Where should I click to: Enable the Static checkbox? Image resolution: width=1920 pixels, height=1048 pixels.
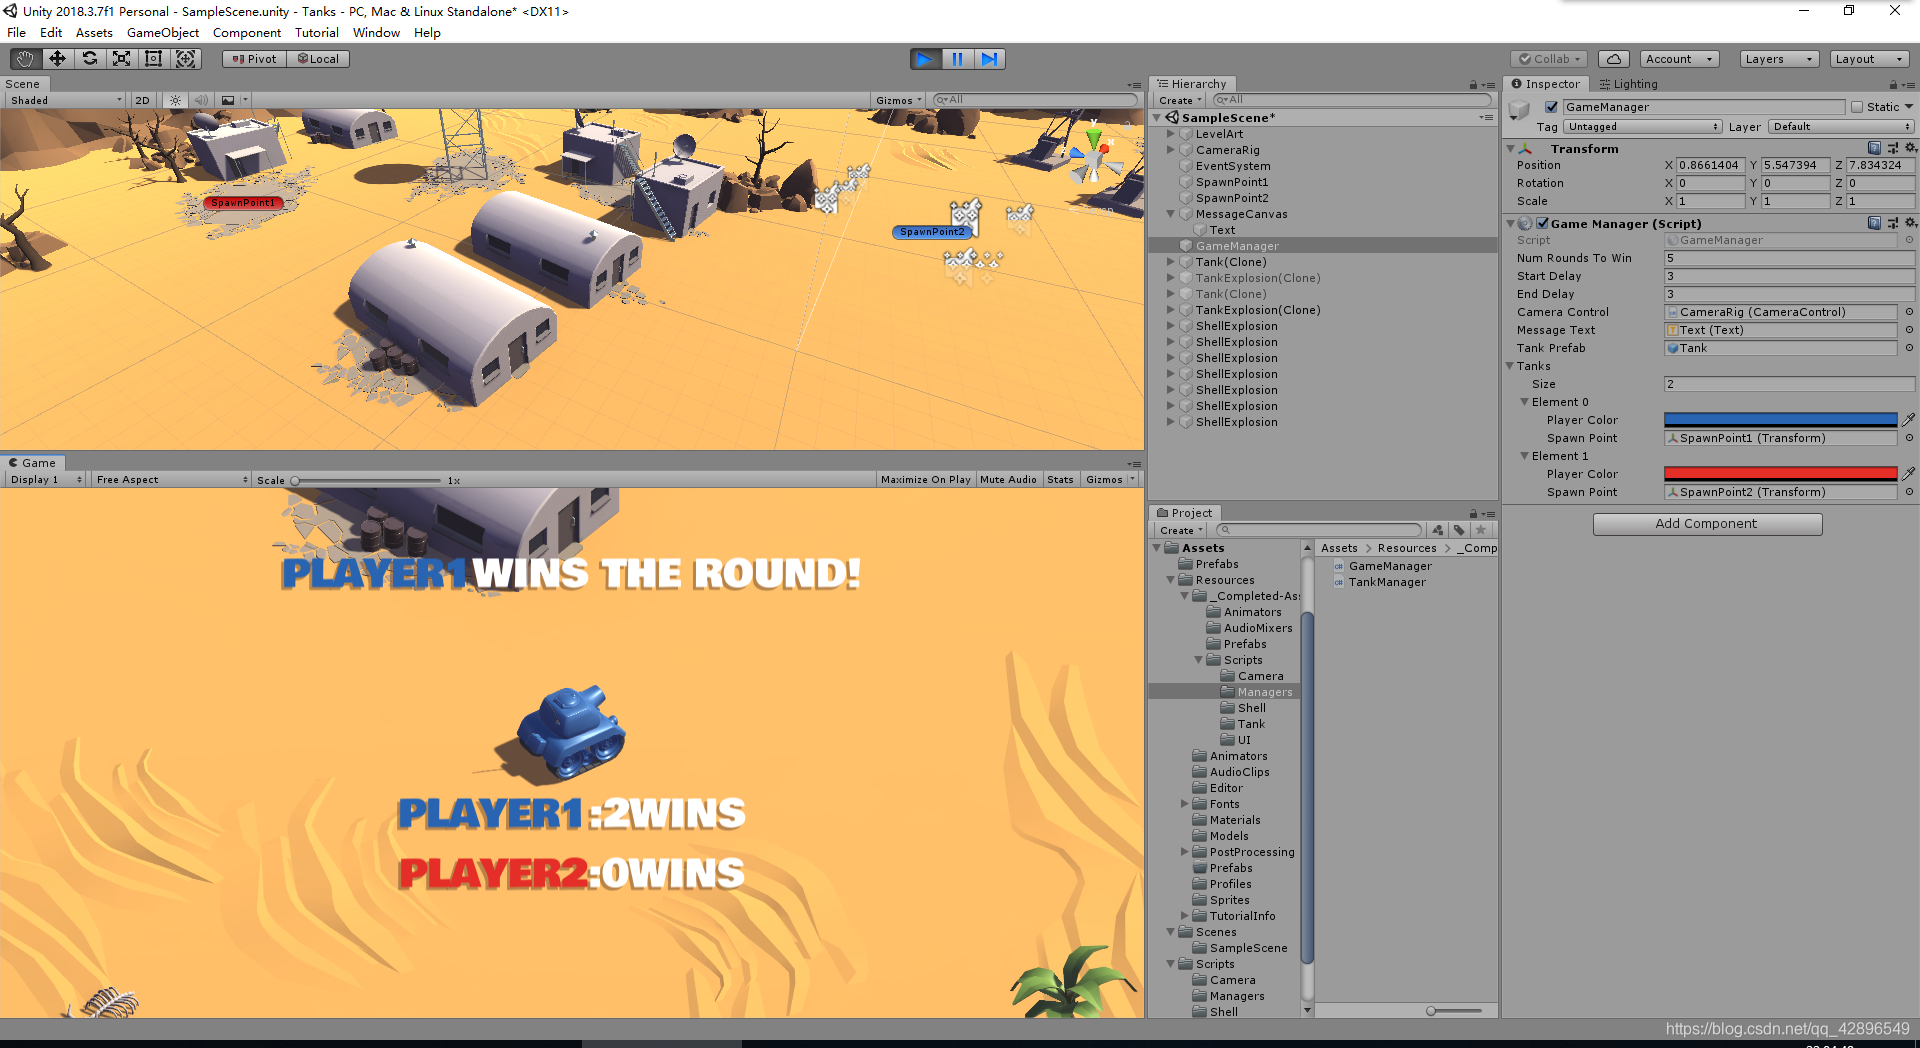pos(1857,107)
